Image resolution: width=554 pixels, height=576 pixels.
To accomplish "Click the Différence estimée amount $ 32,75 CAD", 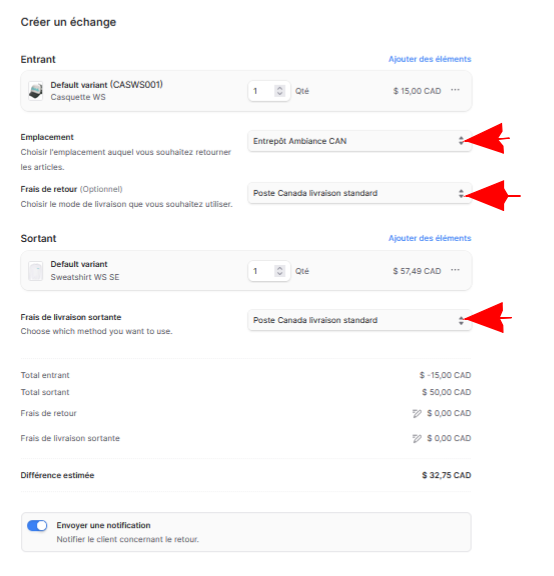I will point(446,475).
